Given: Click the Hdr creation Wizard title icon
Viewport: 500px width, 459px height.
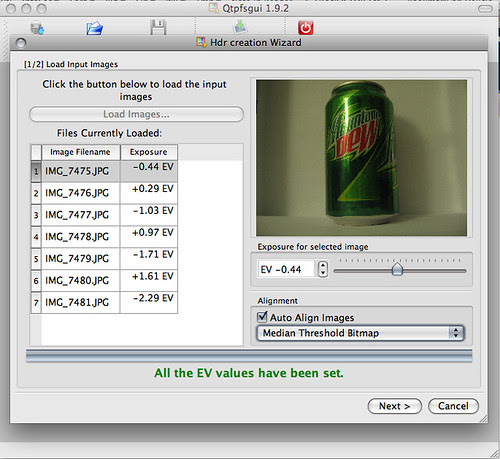Looking at the screenshot, I should click(x=201, y=42).
